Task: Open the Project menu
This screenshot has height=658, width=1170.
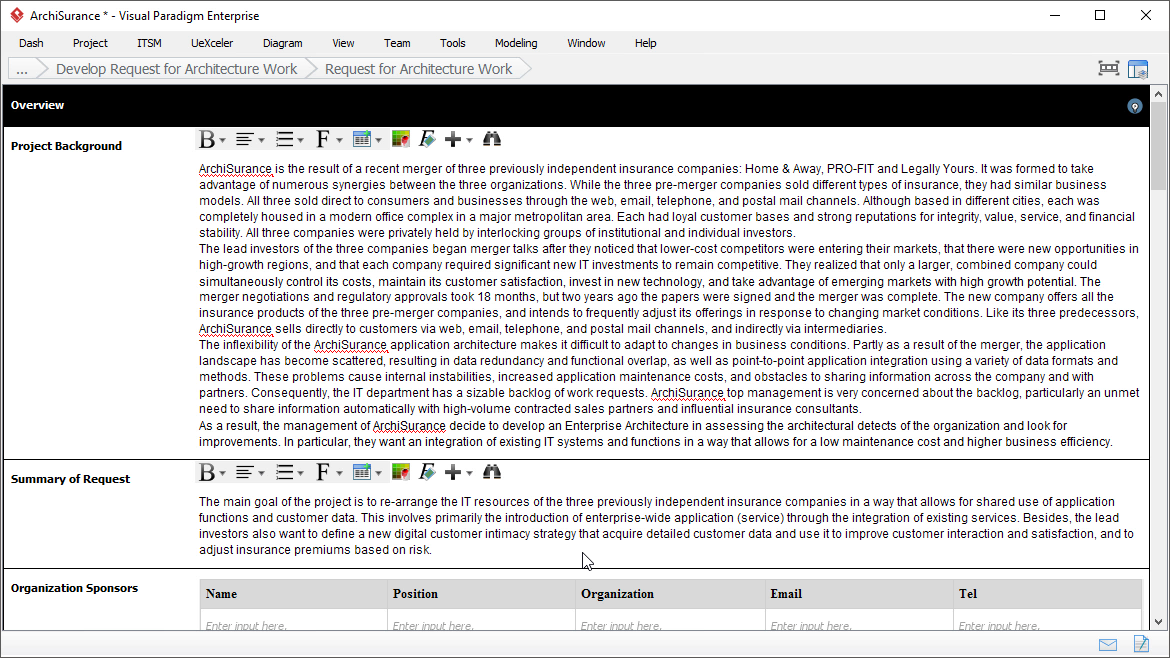Action: point(90,43)
